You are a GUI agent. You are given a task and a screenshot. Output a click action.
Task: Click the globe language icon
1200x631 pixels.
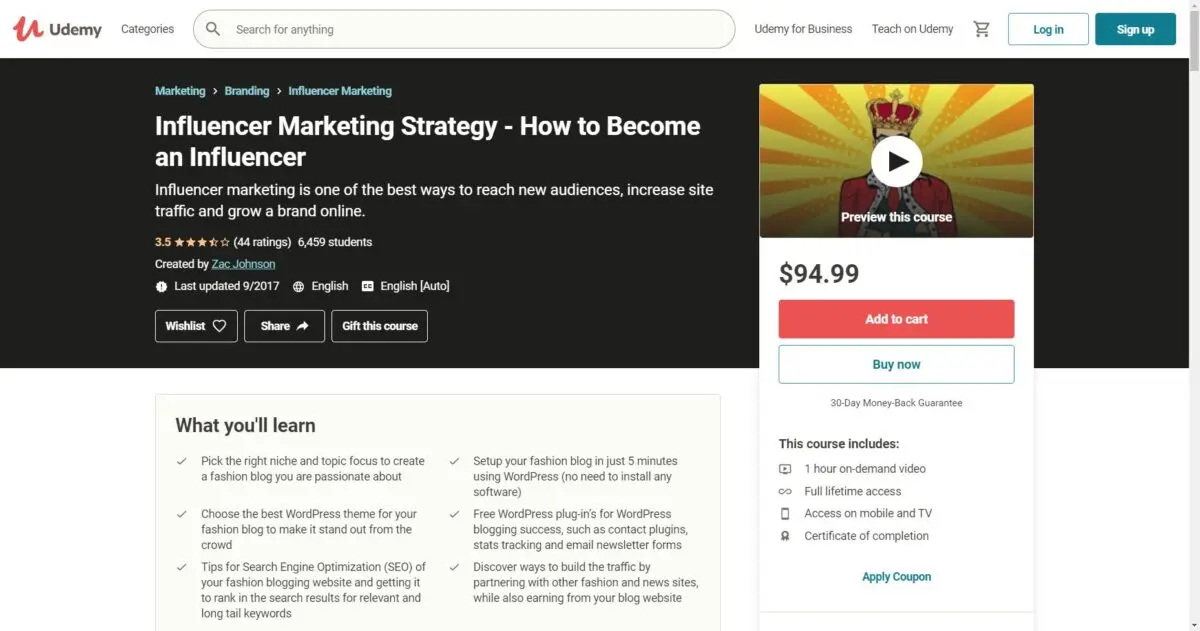coord(298,286)
